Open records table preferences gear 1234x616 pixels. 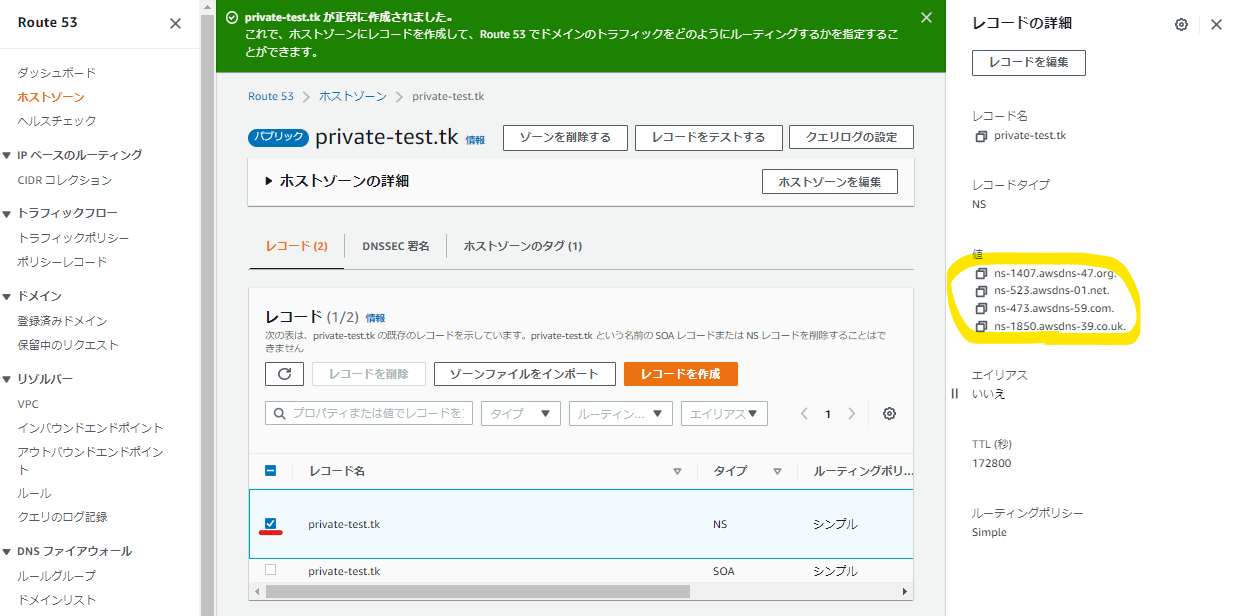(x=889, y=414)
